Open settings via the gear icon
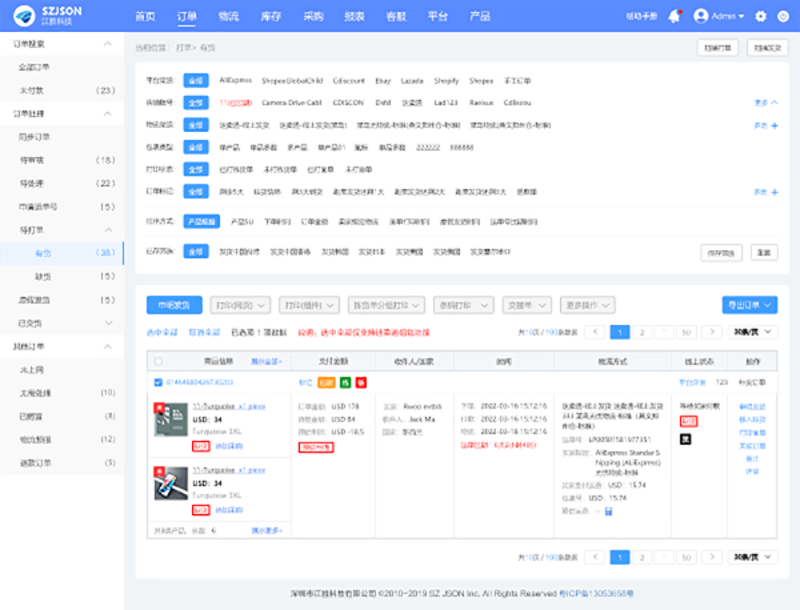The height and width of the screenshot is (610, 800). click(760, 16)
